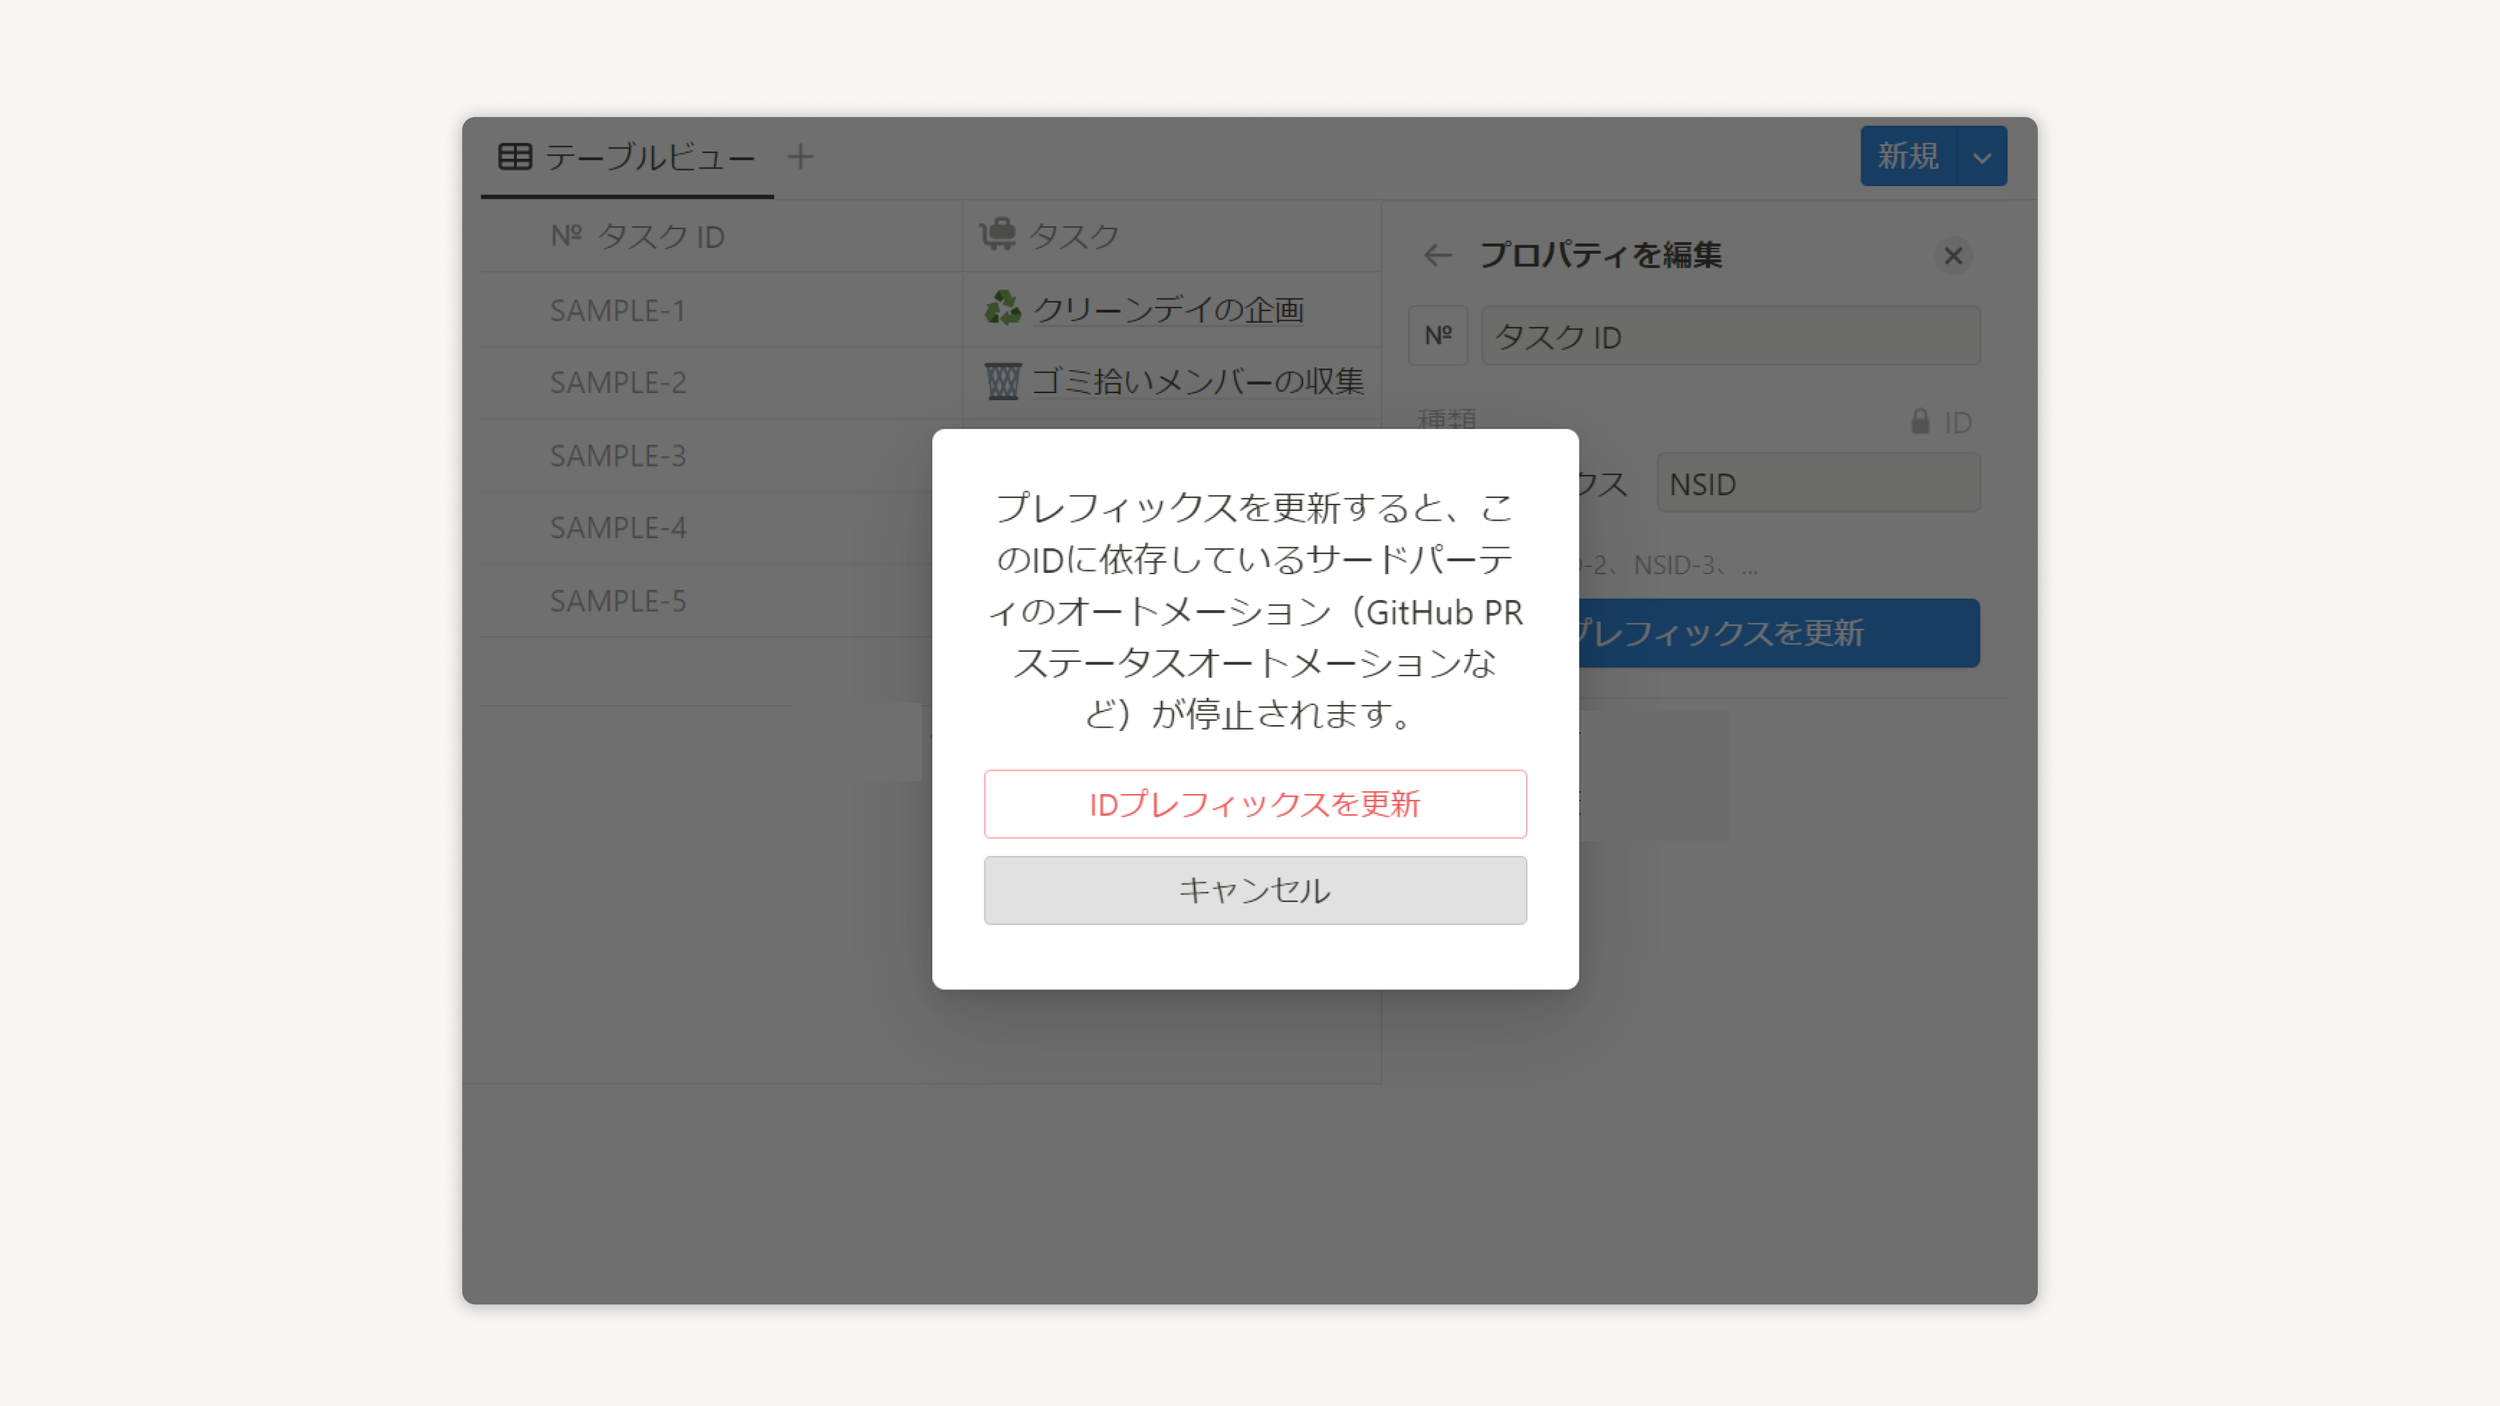Screen dimensions: 2500x1406
Task: Expand the 新規 button dropdown arrow
Action: coord(1981,157)
